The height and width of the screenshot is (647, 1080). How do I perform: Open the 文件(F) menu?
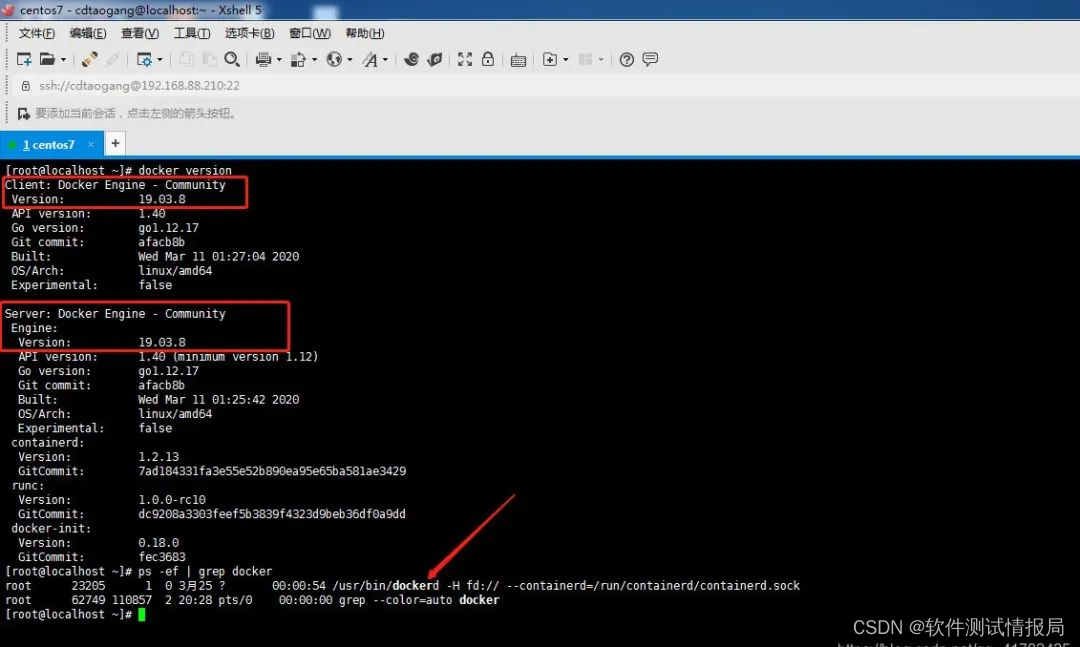coord(37,33)
